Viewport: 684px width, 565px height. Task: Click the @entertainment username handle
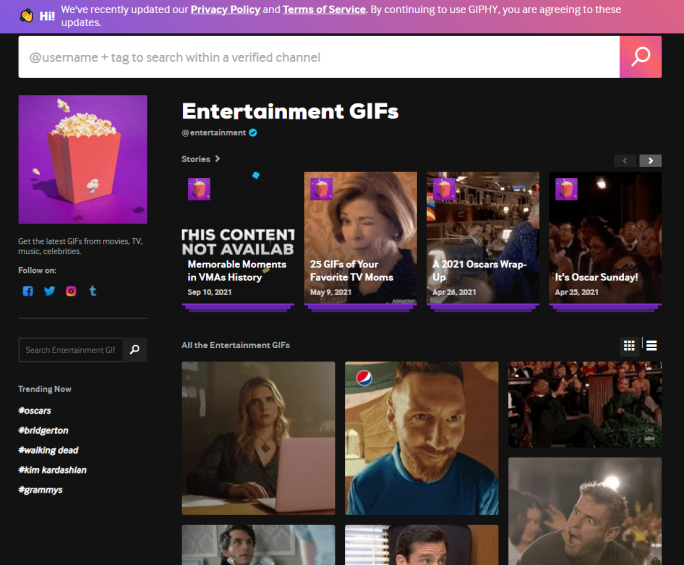pyautogui.click(x=214, y=133)
